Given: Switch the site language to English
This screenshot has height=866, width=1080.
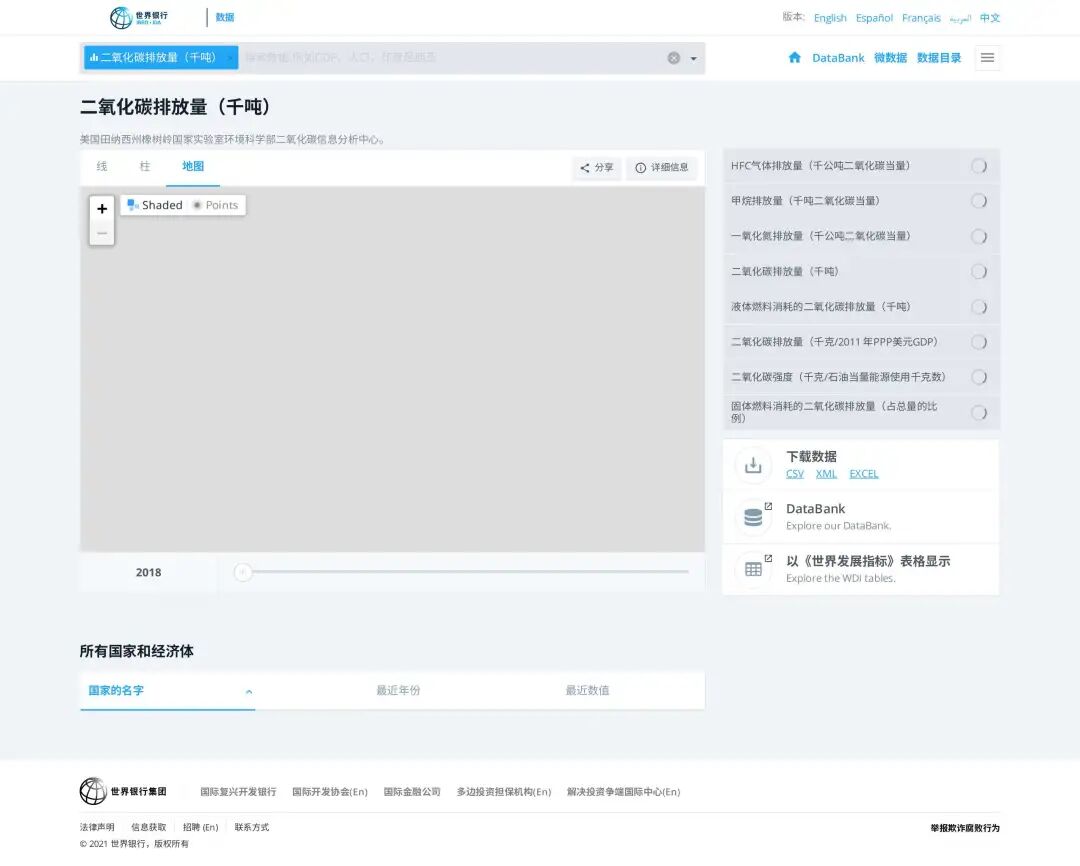Looking at the screenshot, I should tap(829, 18).
